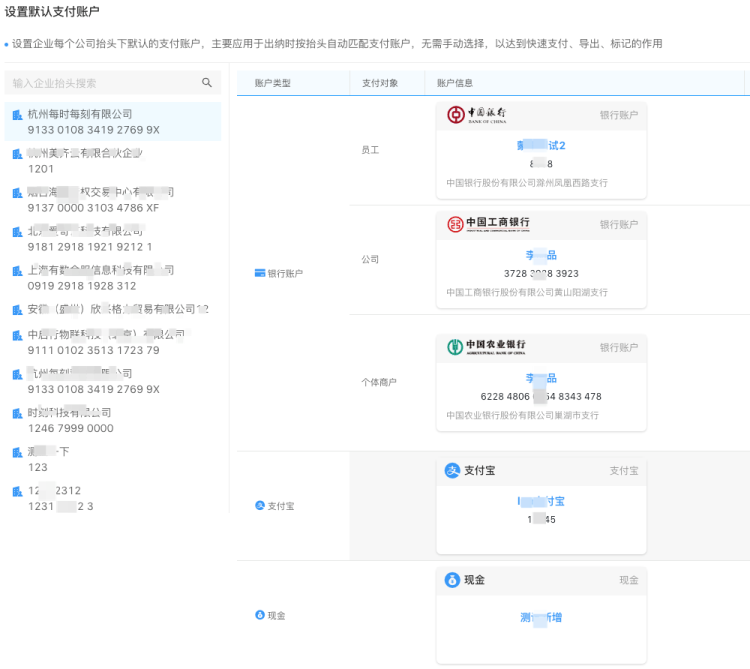Image resolution: width=750 pixels, height=669 pixels.
Task: Open the account name link in ICBC card
Action: pyautogui.click(x=541, y=256)
